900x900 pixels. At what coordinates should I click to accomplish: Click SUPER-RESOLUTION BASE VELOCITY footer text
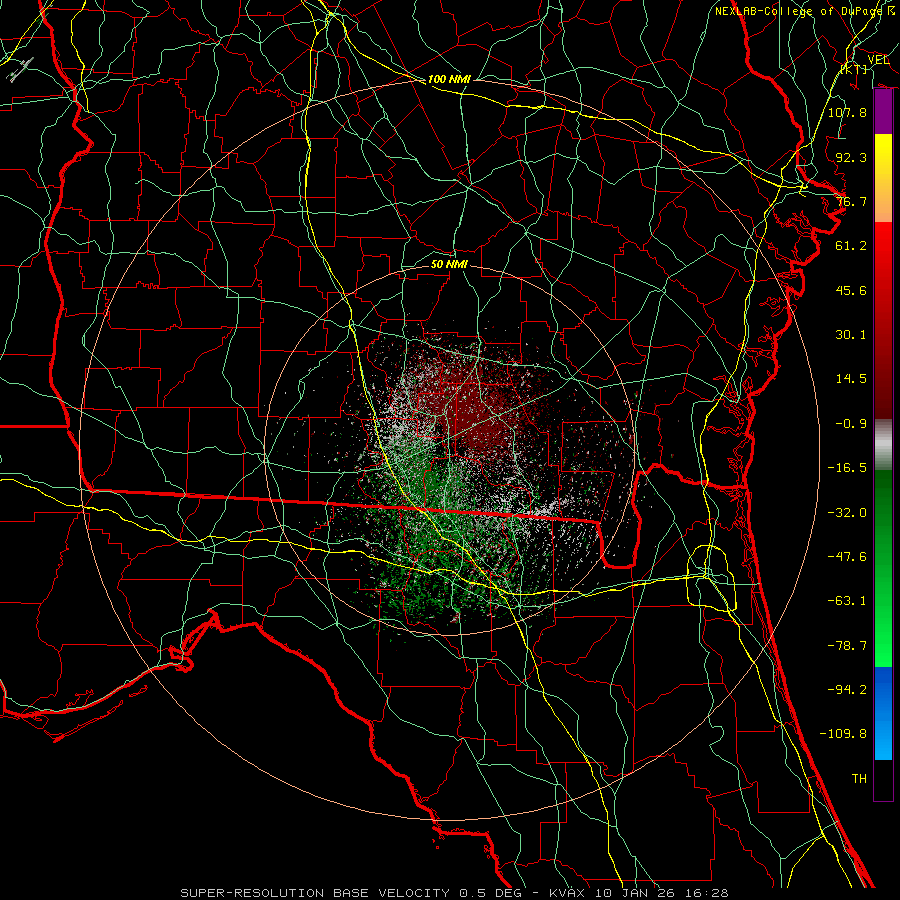click(315, 893)
